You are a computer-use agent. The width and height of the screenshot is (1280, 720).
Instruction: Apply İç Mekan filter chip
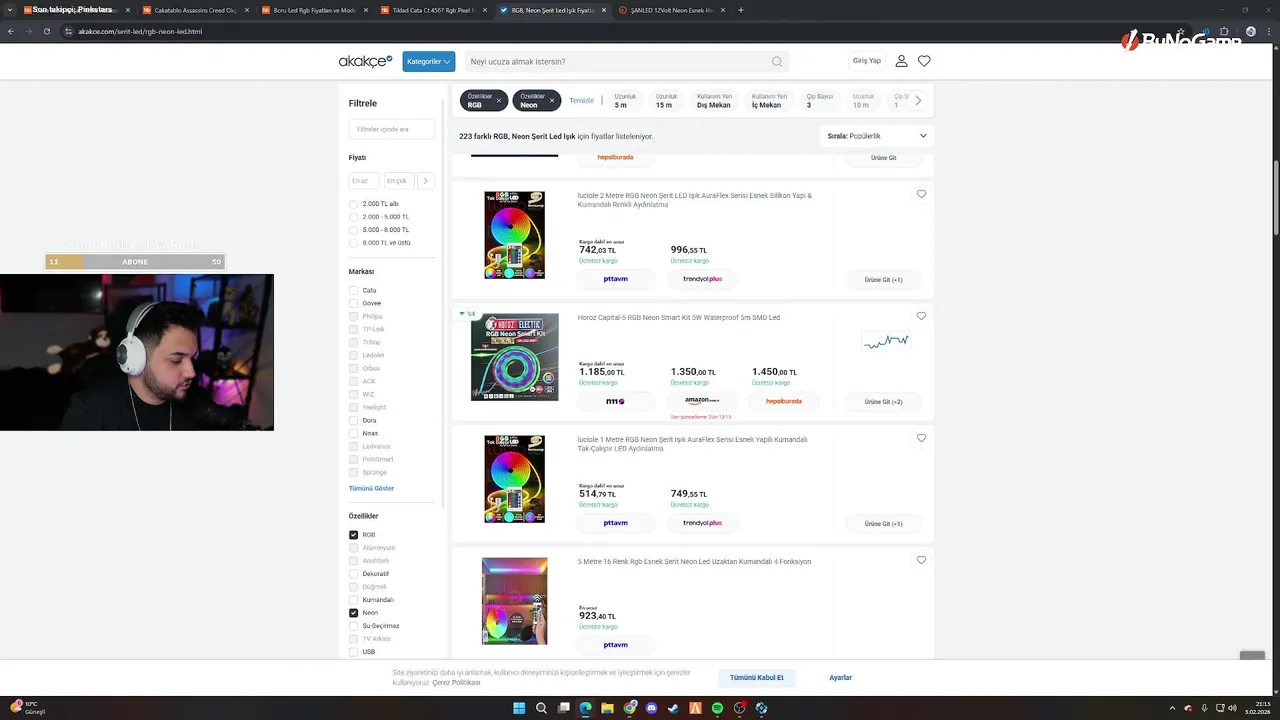(767, 100)
